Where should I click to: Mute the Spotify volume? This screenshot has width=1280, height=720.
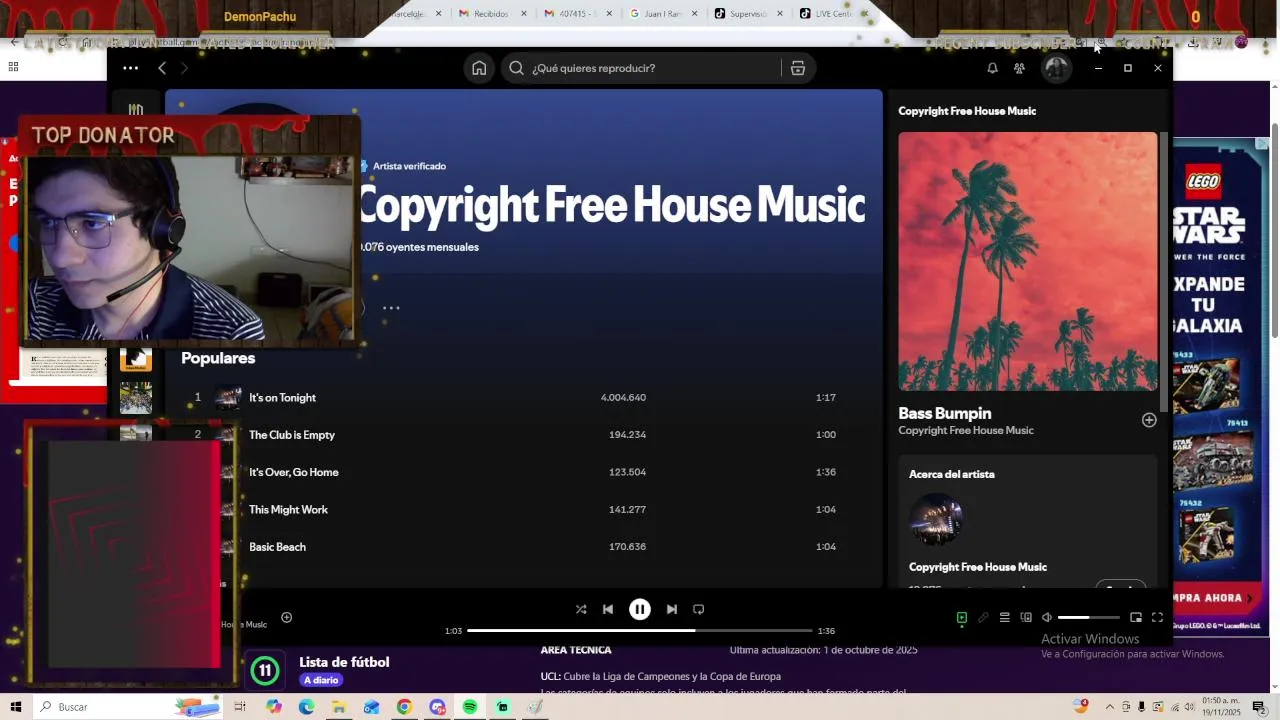(1047, 618)
